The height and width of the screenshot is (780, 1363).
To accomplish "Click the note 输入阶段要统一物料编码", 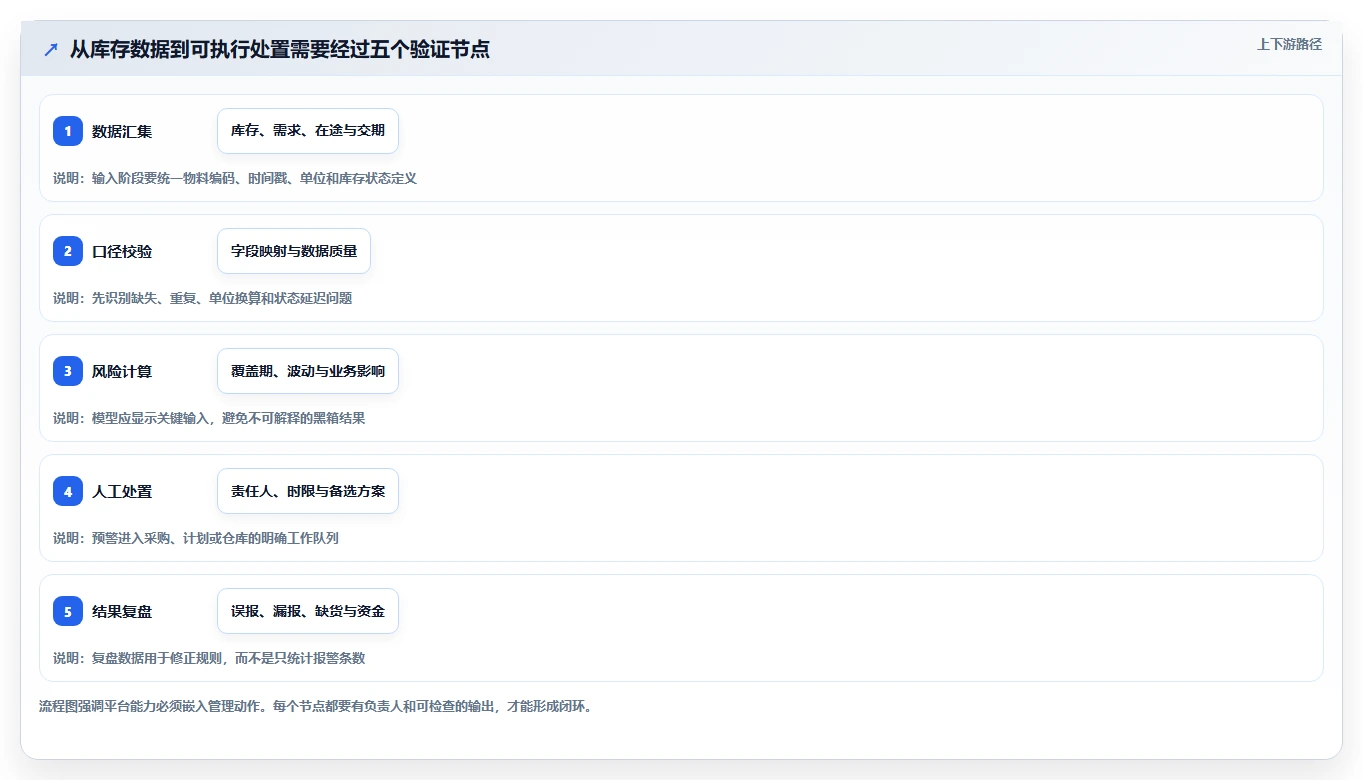I will point(235,178).
